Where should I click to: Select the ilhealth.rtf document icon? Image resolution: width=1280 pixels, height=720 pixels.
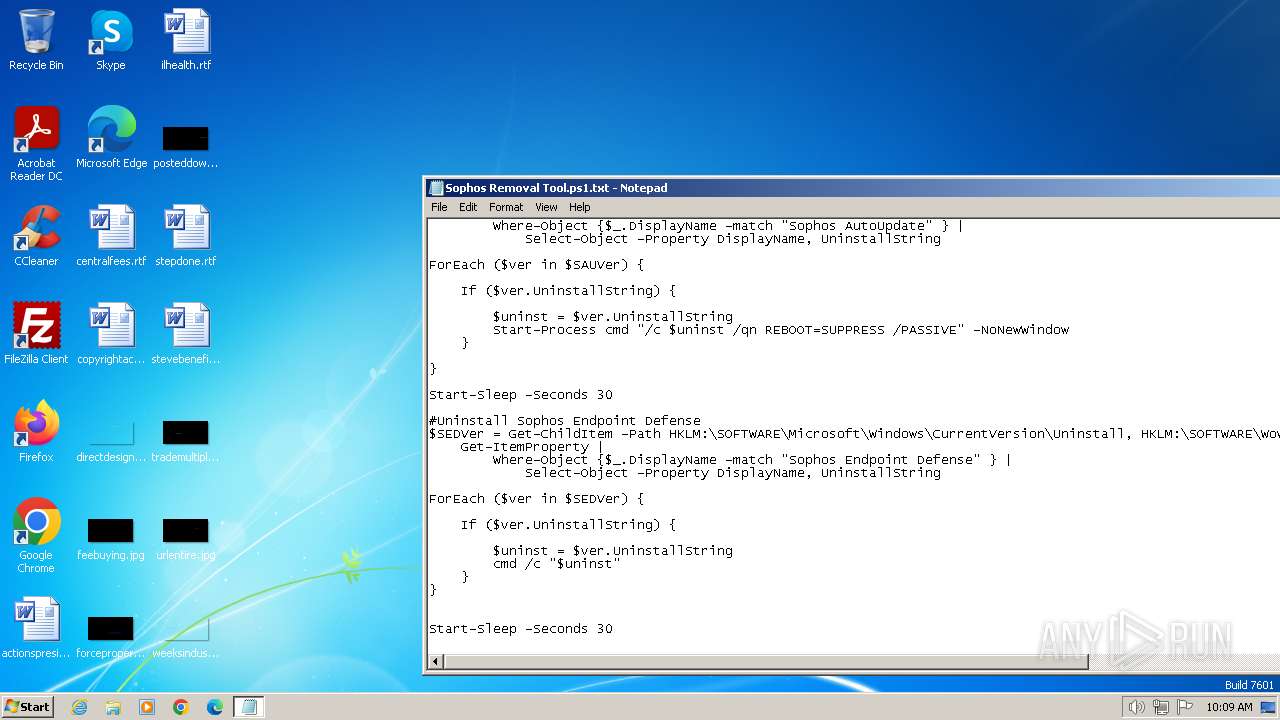tap(186, 40)
